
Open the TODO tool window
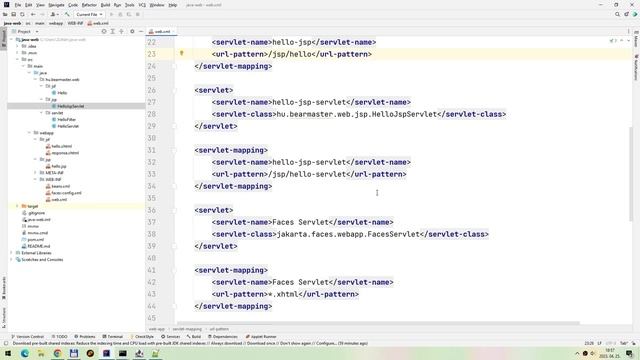click(60, 337)
